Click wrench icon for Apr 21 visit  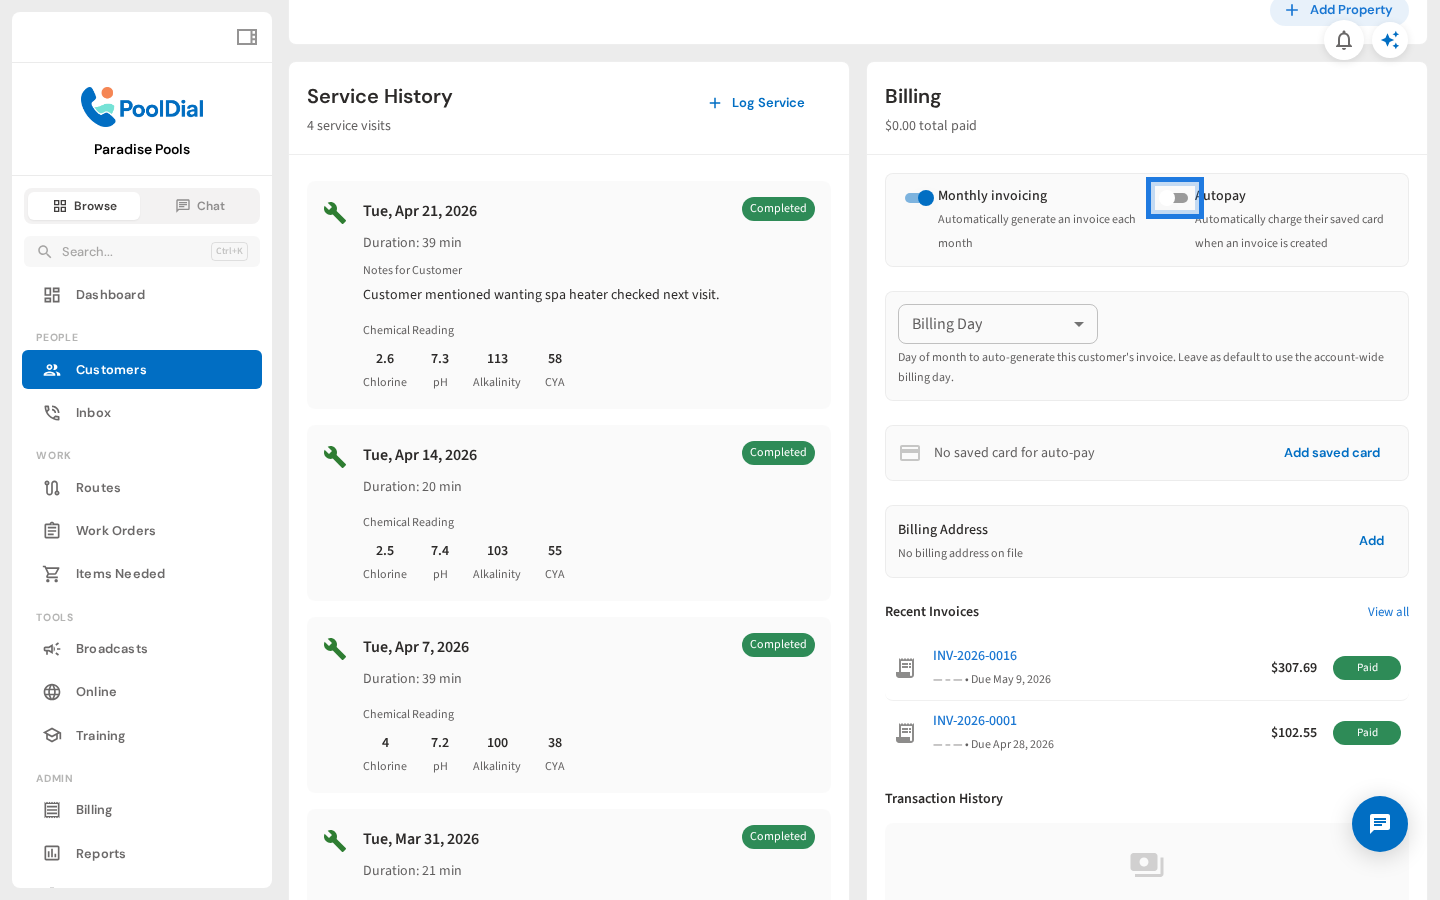(335, 212)
